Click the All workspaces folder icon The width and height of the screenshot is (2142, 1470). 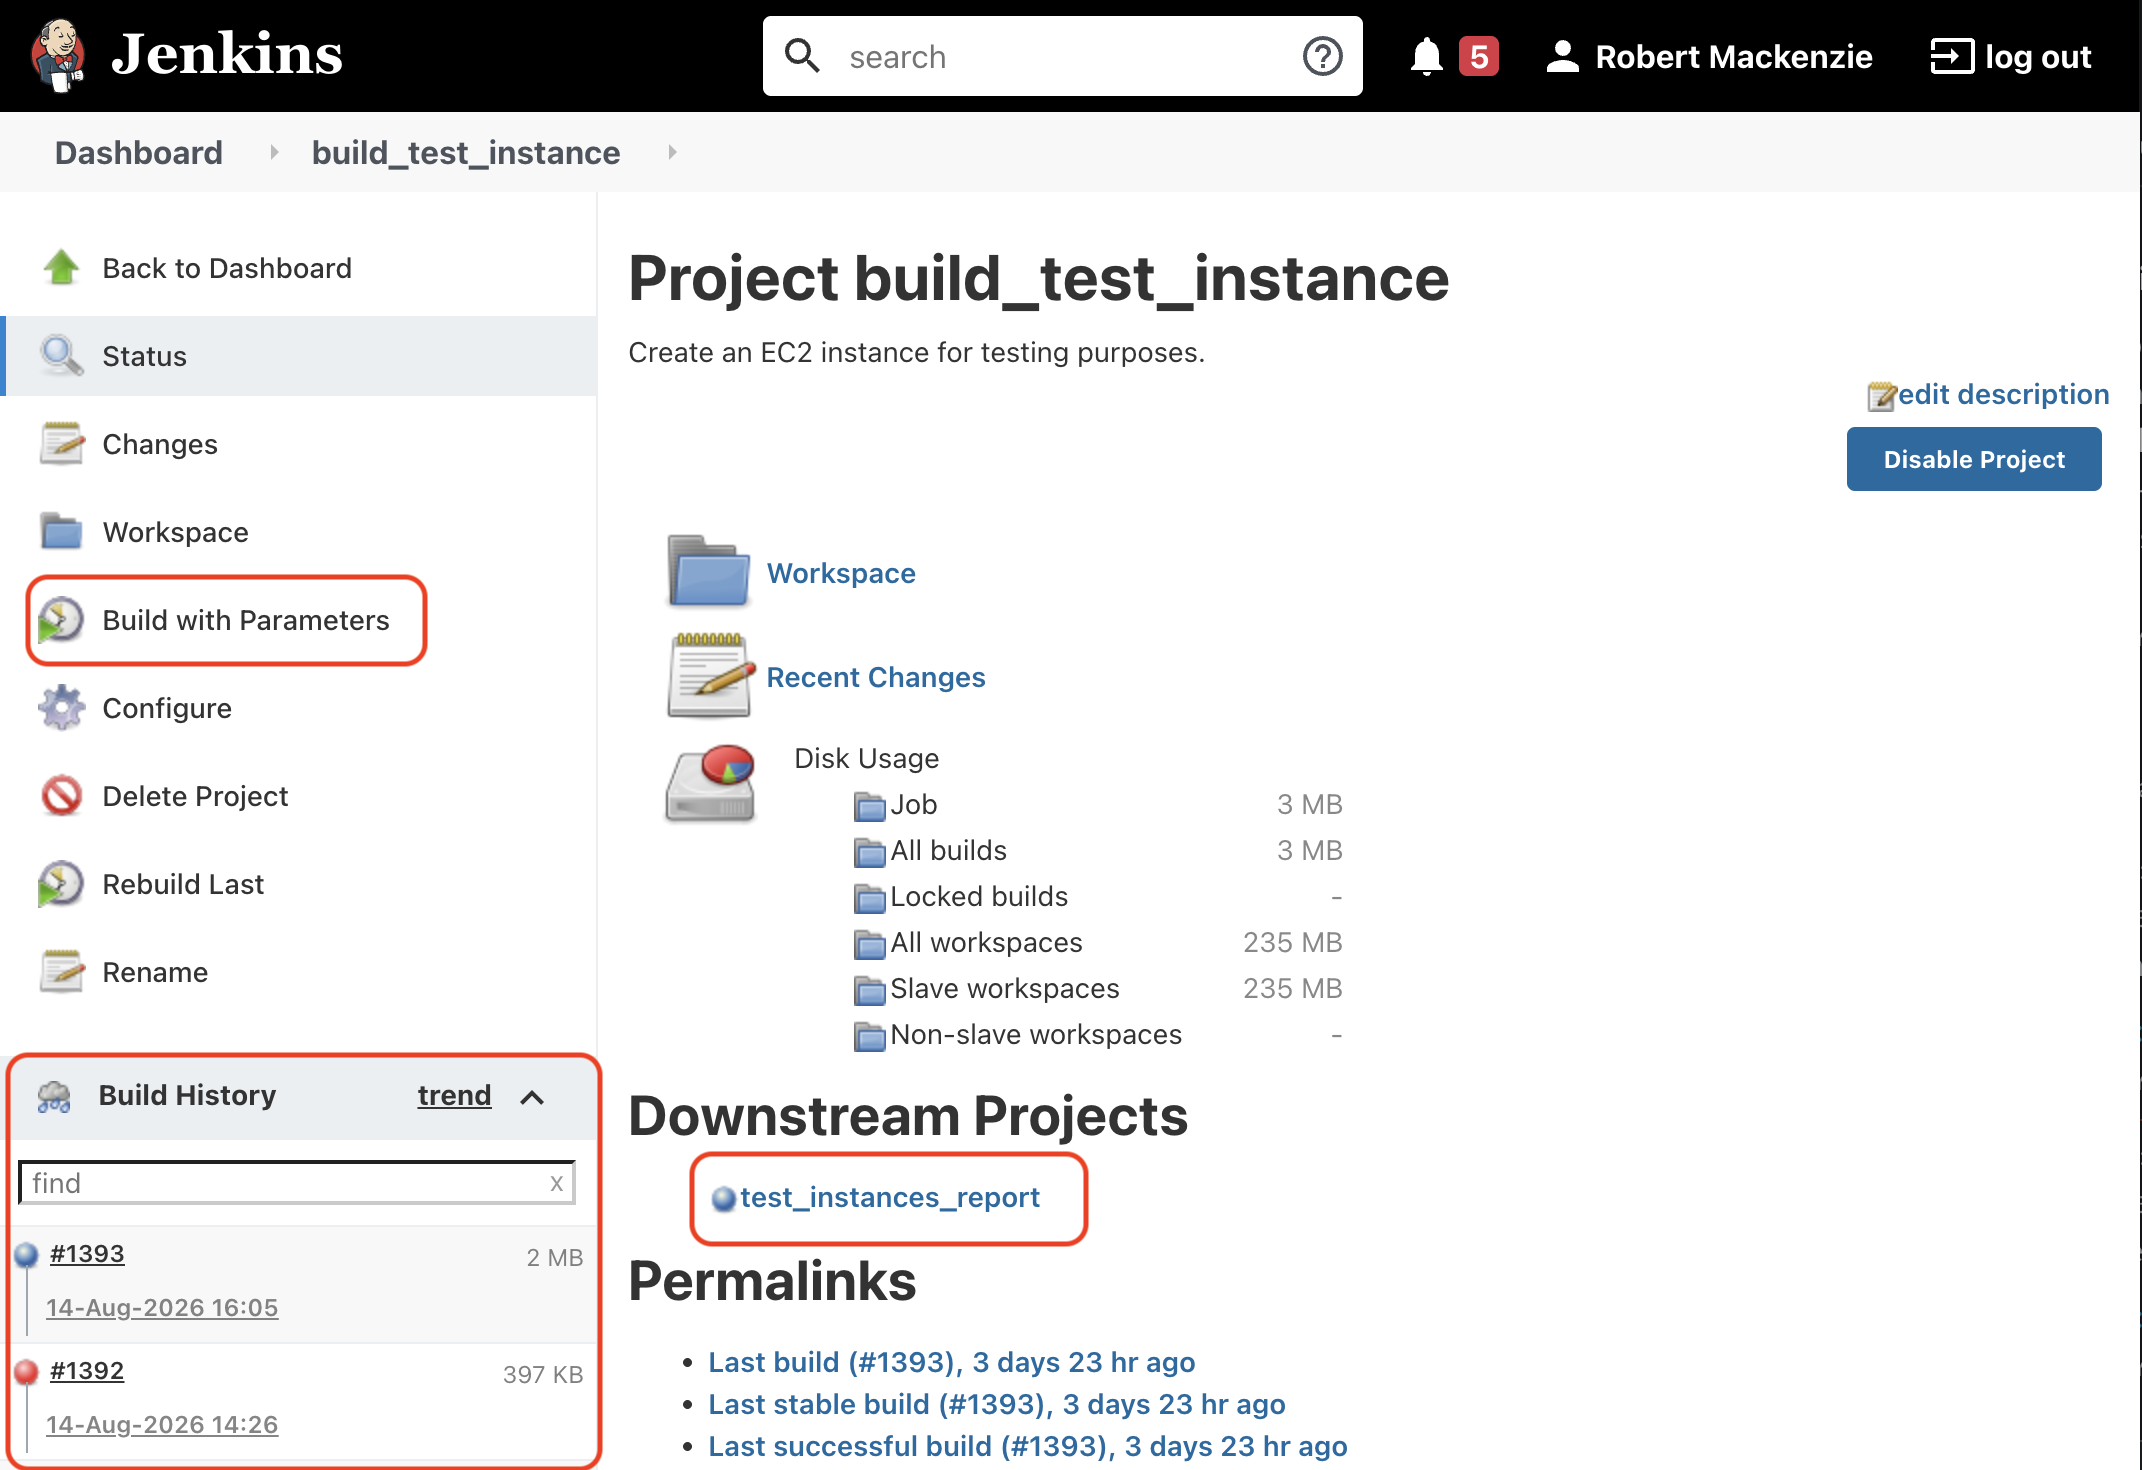(870, 944)
